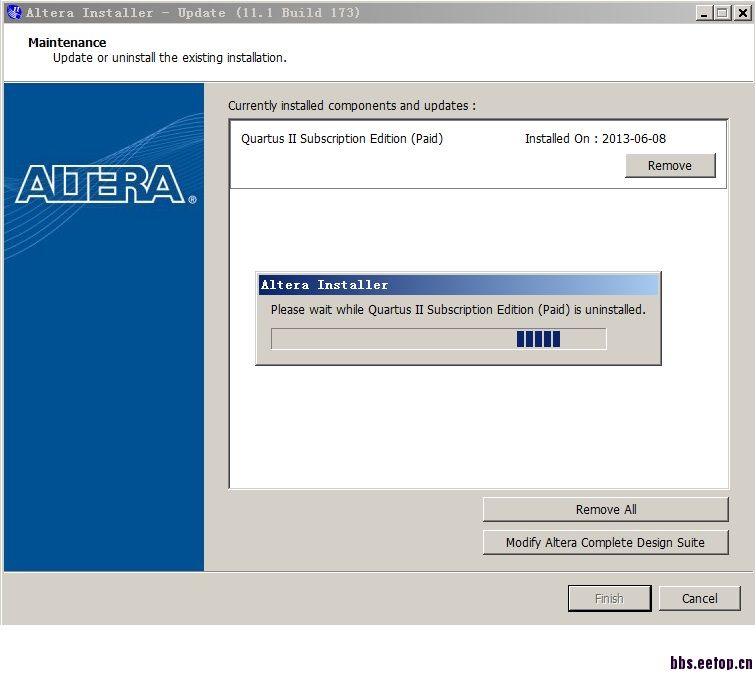Click the Maintenance heading
This screenshot has height=675, width=755.
click(x=67, y=42)
